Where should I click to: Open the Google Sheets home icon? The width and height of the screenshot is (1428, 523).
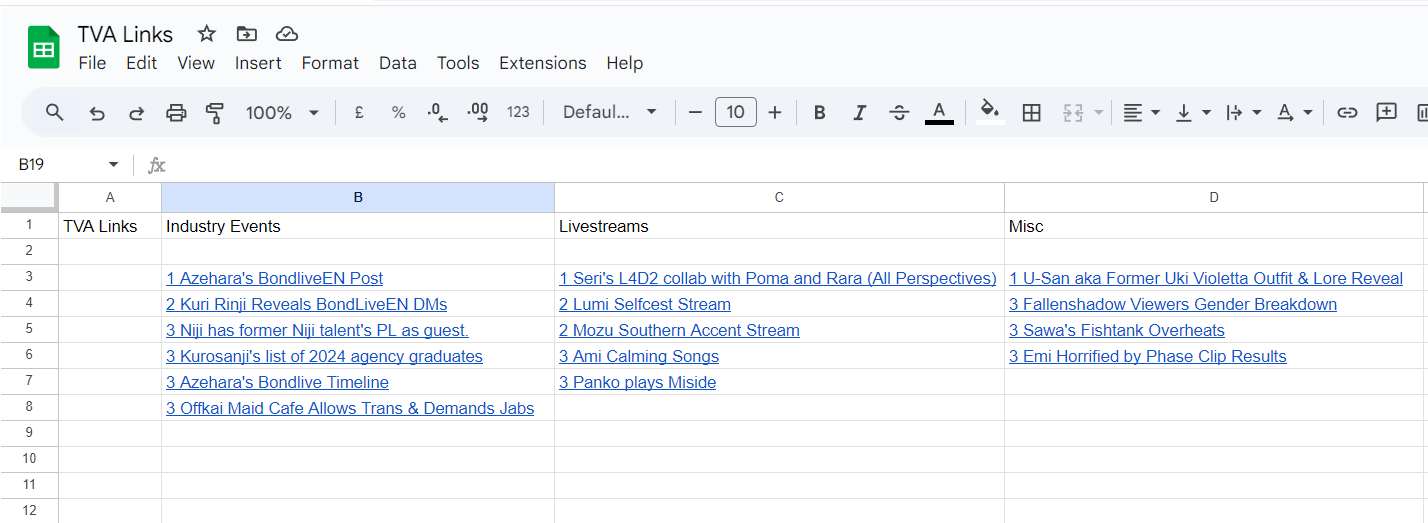[x=44, y=48]
